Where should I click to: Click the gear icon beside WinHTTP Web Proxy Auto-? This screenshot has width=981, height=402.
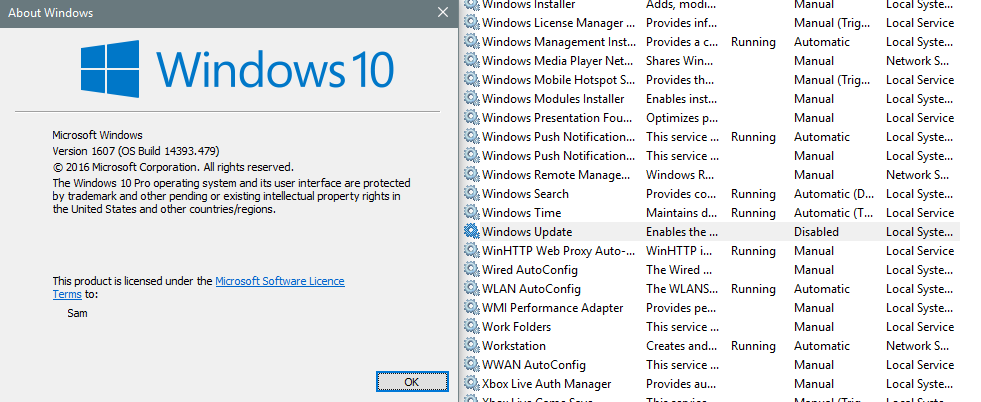pos(471,251)
